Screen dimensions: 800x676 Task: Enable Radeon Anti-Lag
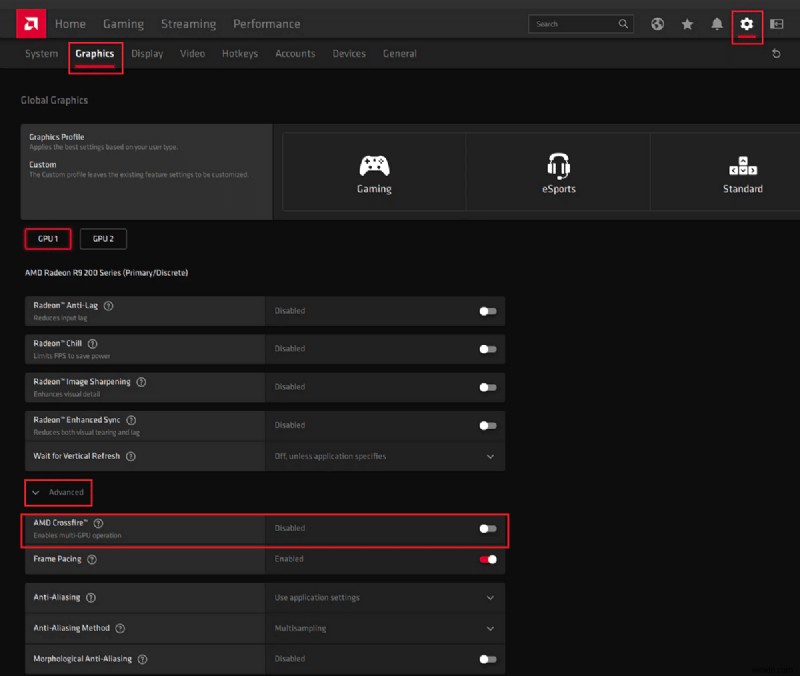tap(488, 311)
